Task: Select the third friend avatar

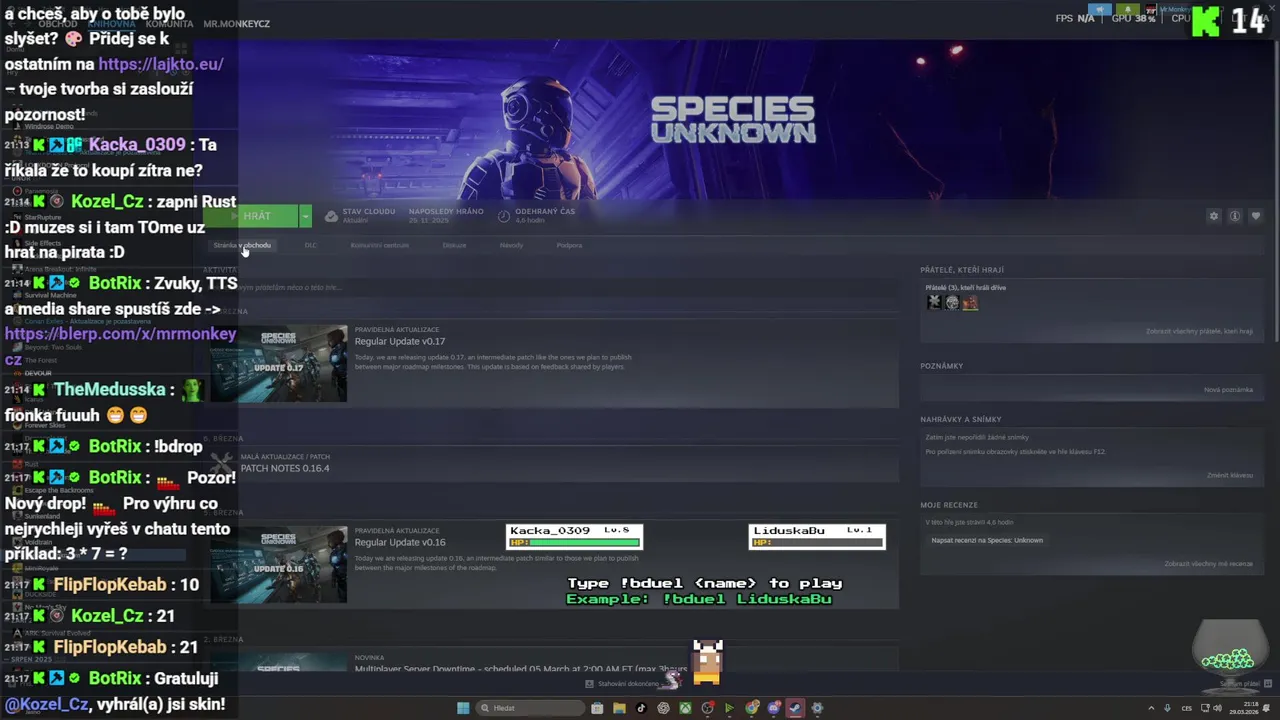Action: (x=970, y=302)
